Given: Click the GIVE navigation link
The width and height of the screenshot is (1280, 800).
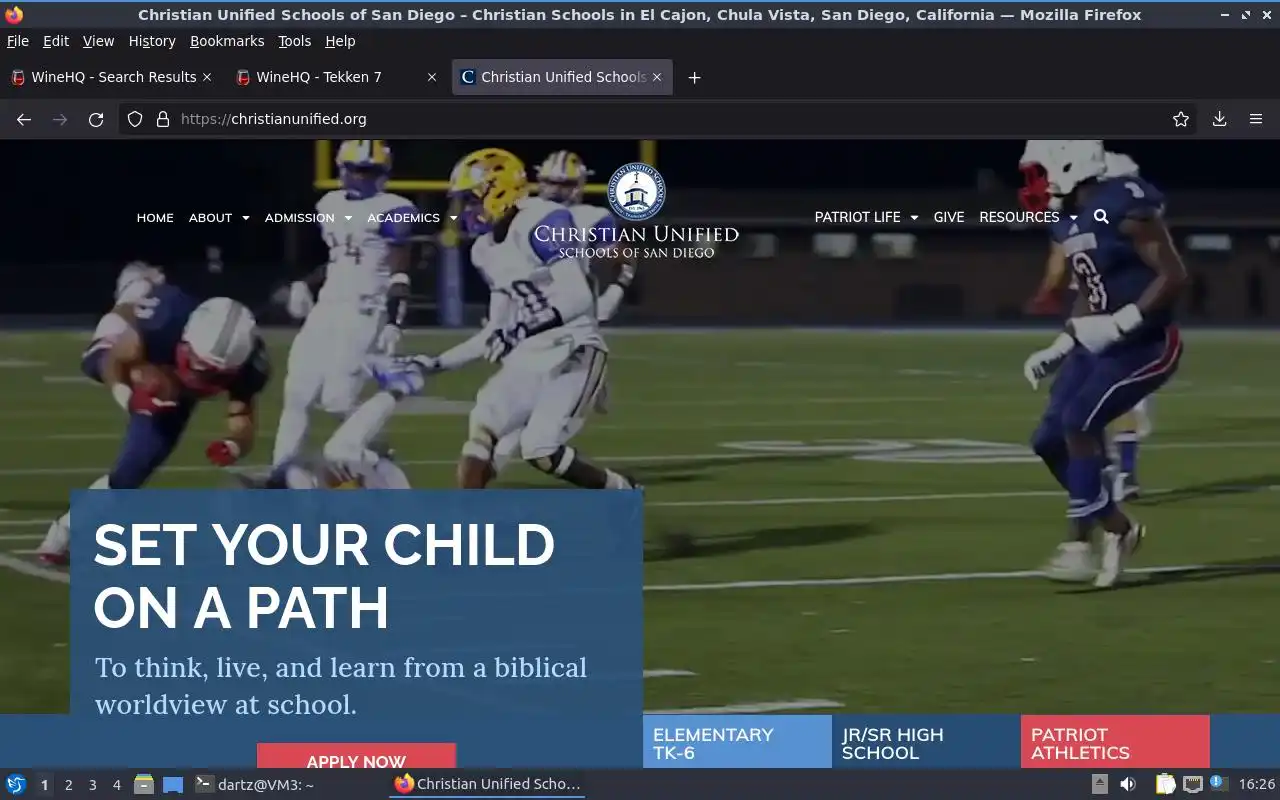Looking at the screenshot, I should tap(949, 217).
